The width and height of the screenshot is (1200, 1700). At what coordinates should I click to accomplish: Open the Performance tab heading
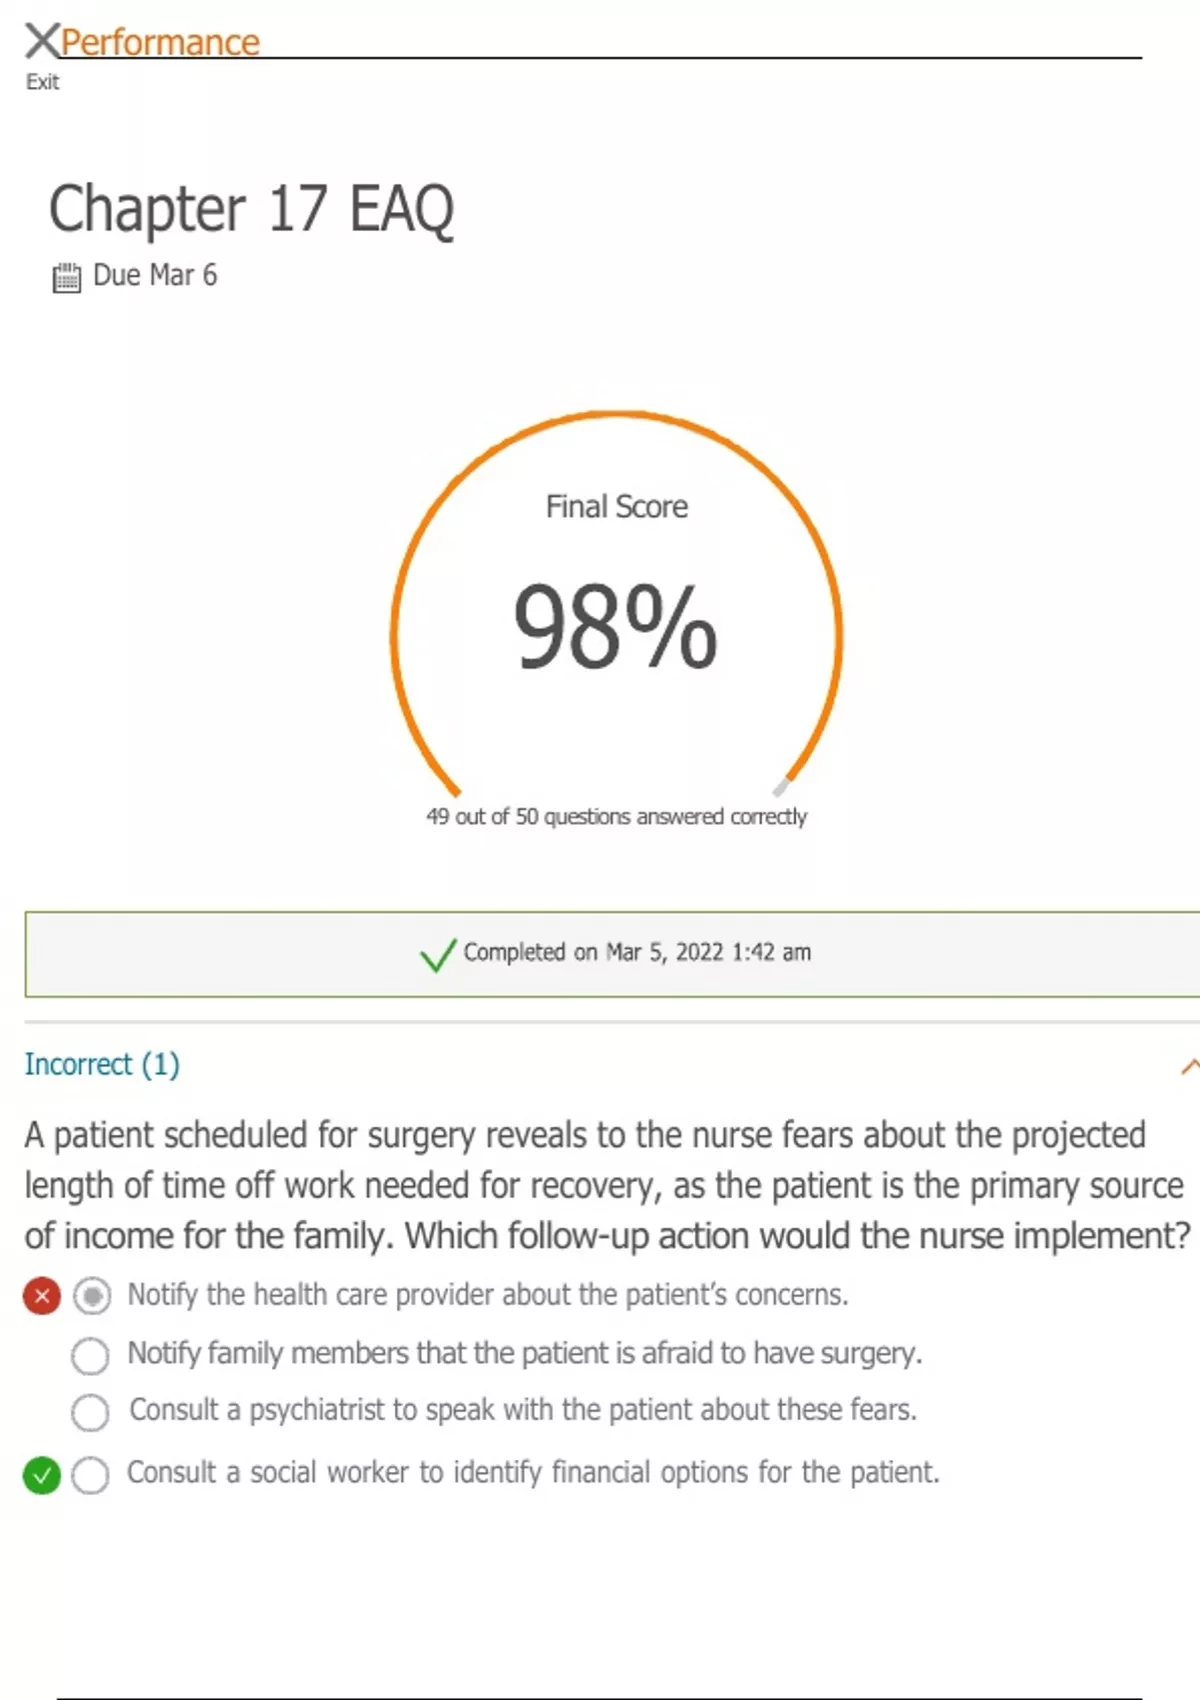[x=160, y=42]
